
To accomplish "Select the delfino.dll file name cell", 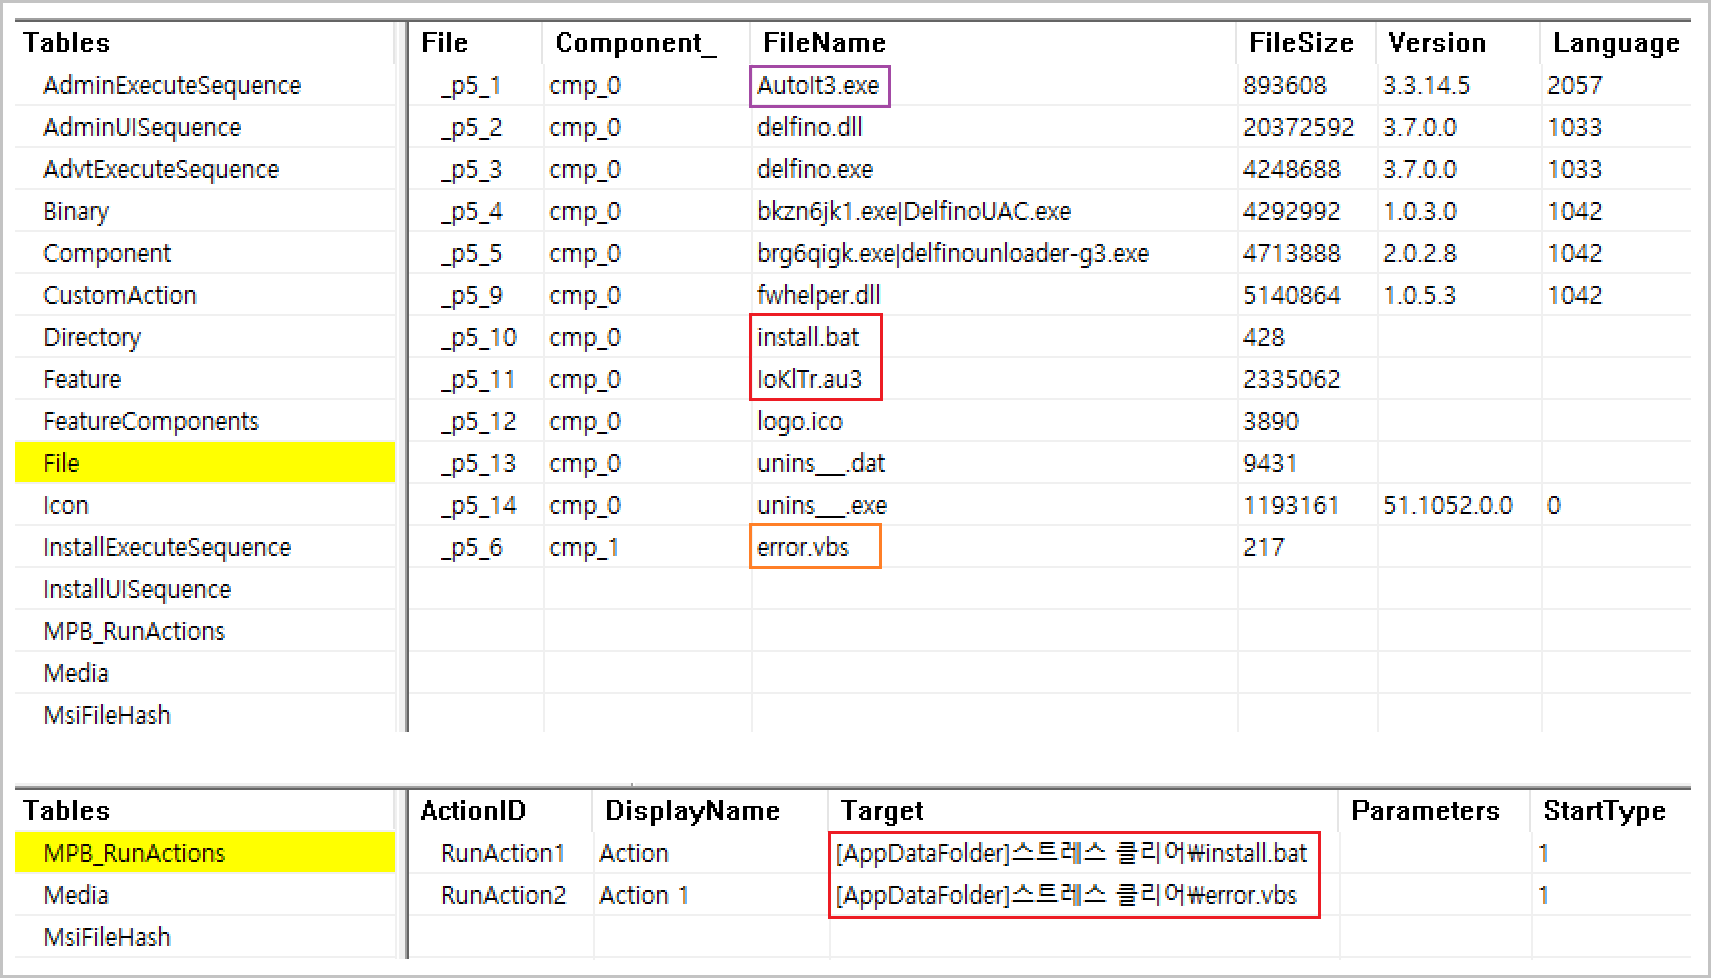I will [809, 127].
